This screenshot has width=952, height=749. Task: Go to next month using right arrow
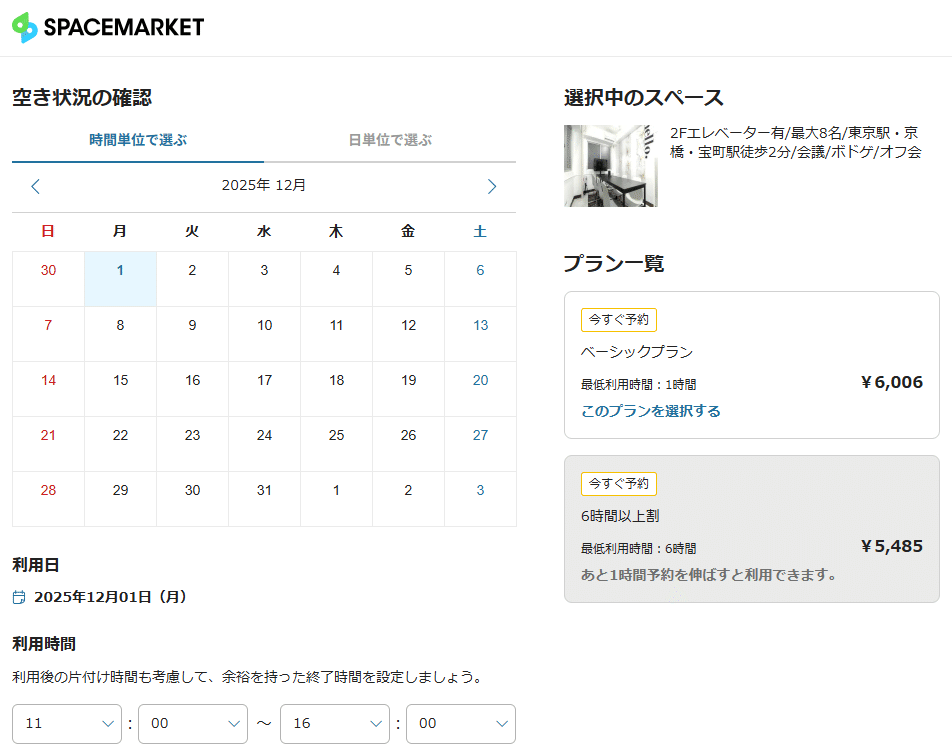[491, 186]
